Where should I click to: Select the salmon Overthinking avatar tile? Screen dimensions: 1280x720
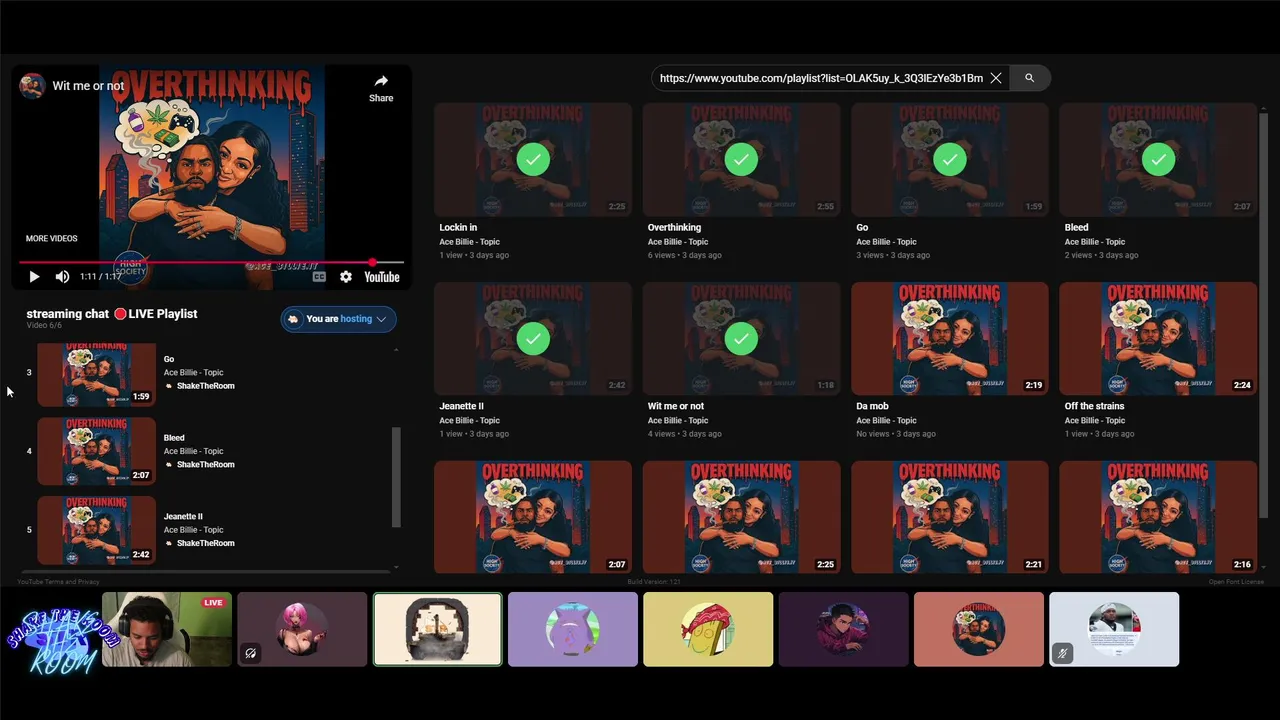[979, 629]
